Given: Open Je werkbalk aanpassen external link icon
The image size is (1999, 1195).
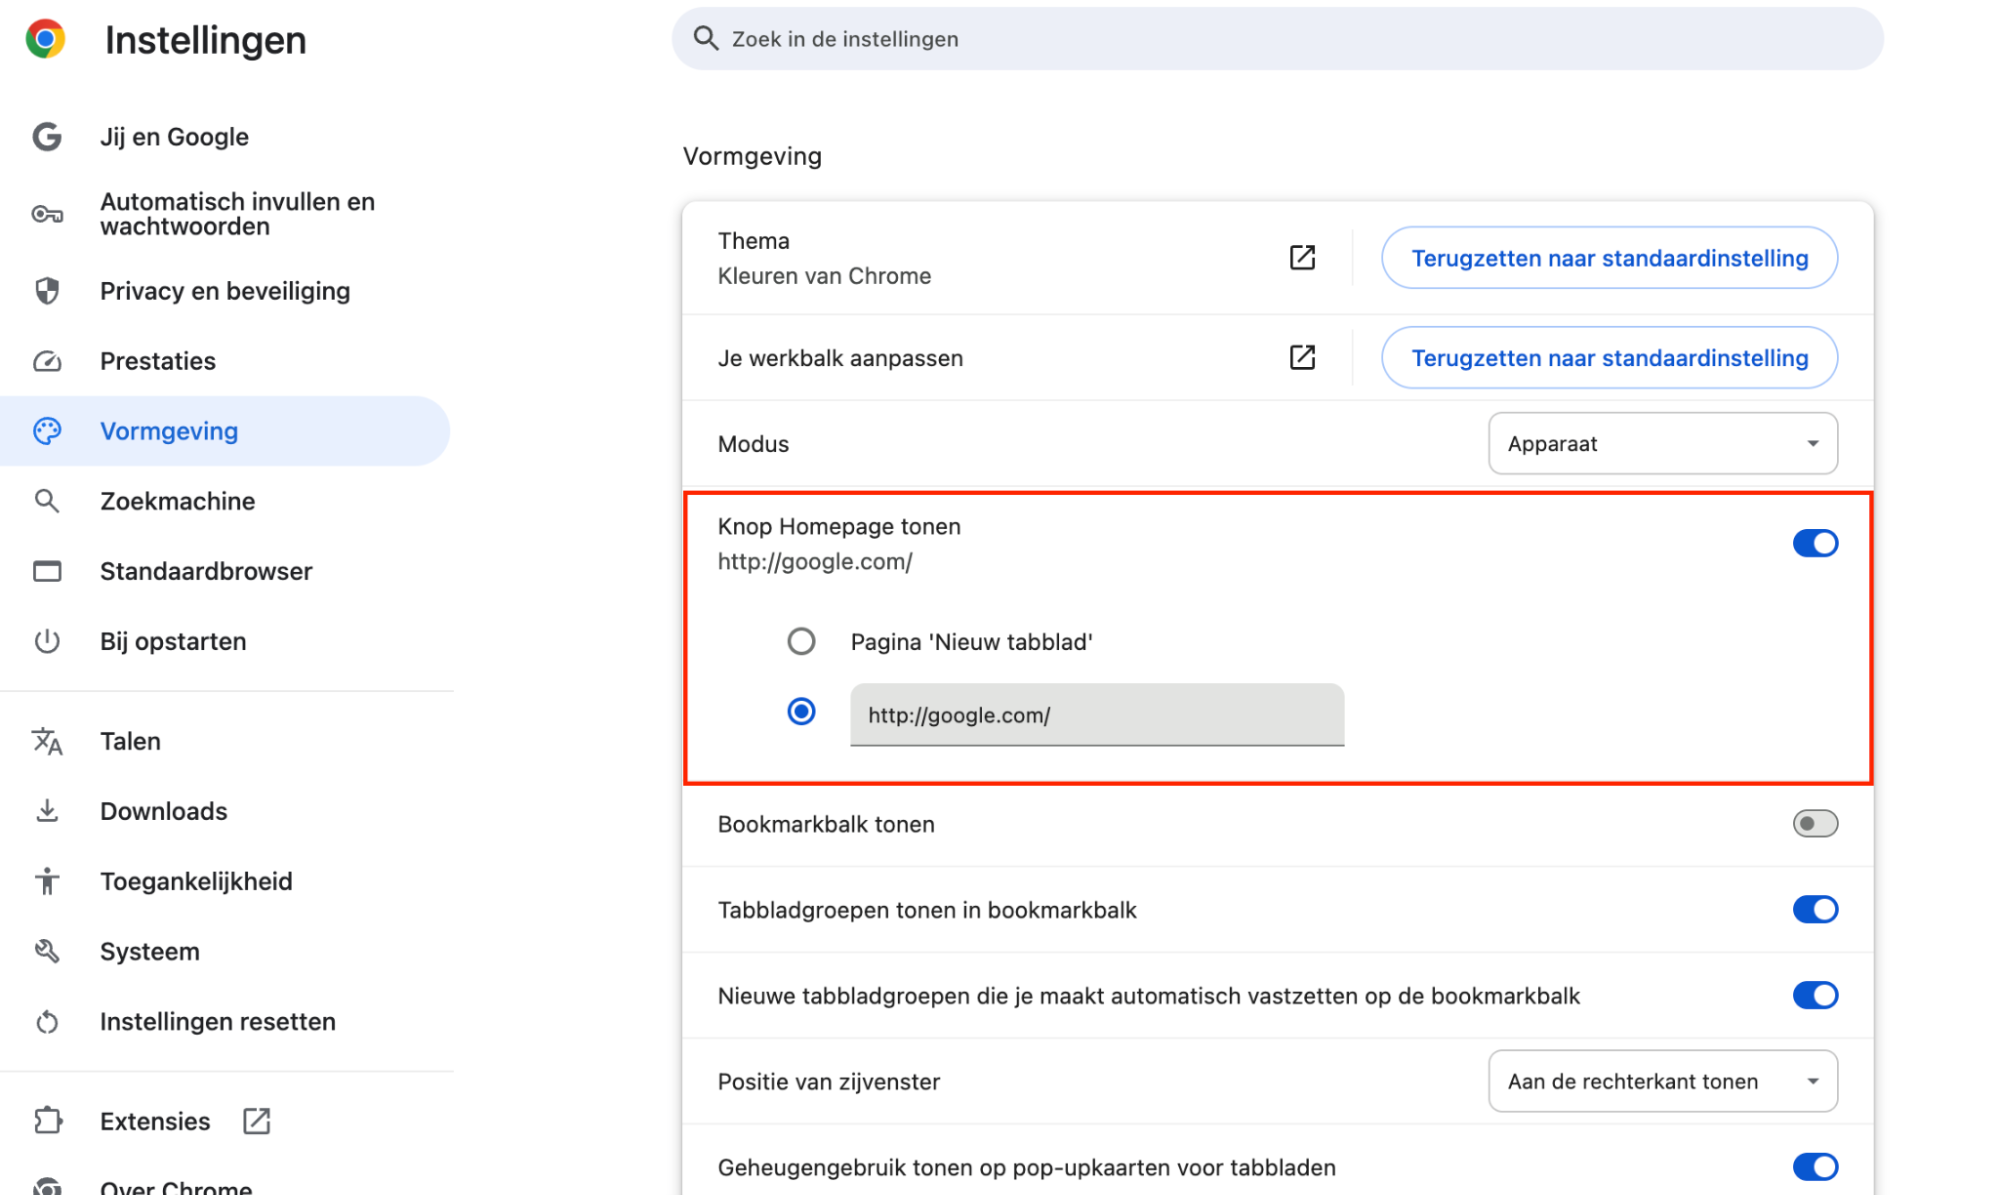Looking at the screenshot, I should [x=1301, y=357].
